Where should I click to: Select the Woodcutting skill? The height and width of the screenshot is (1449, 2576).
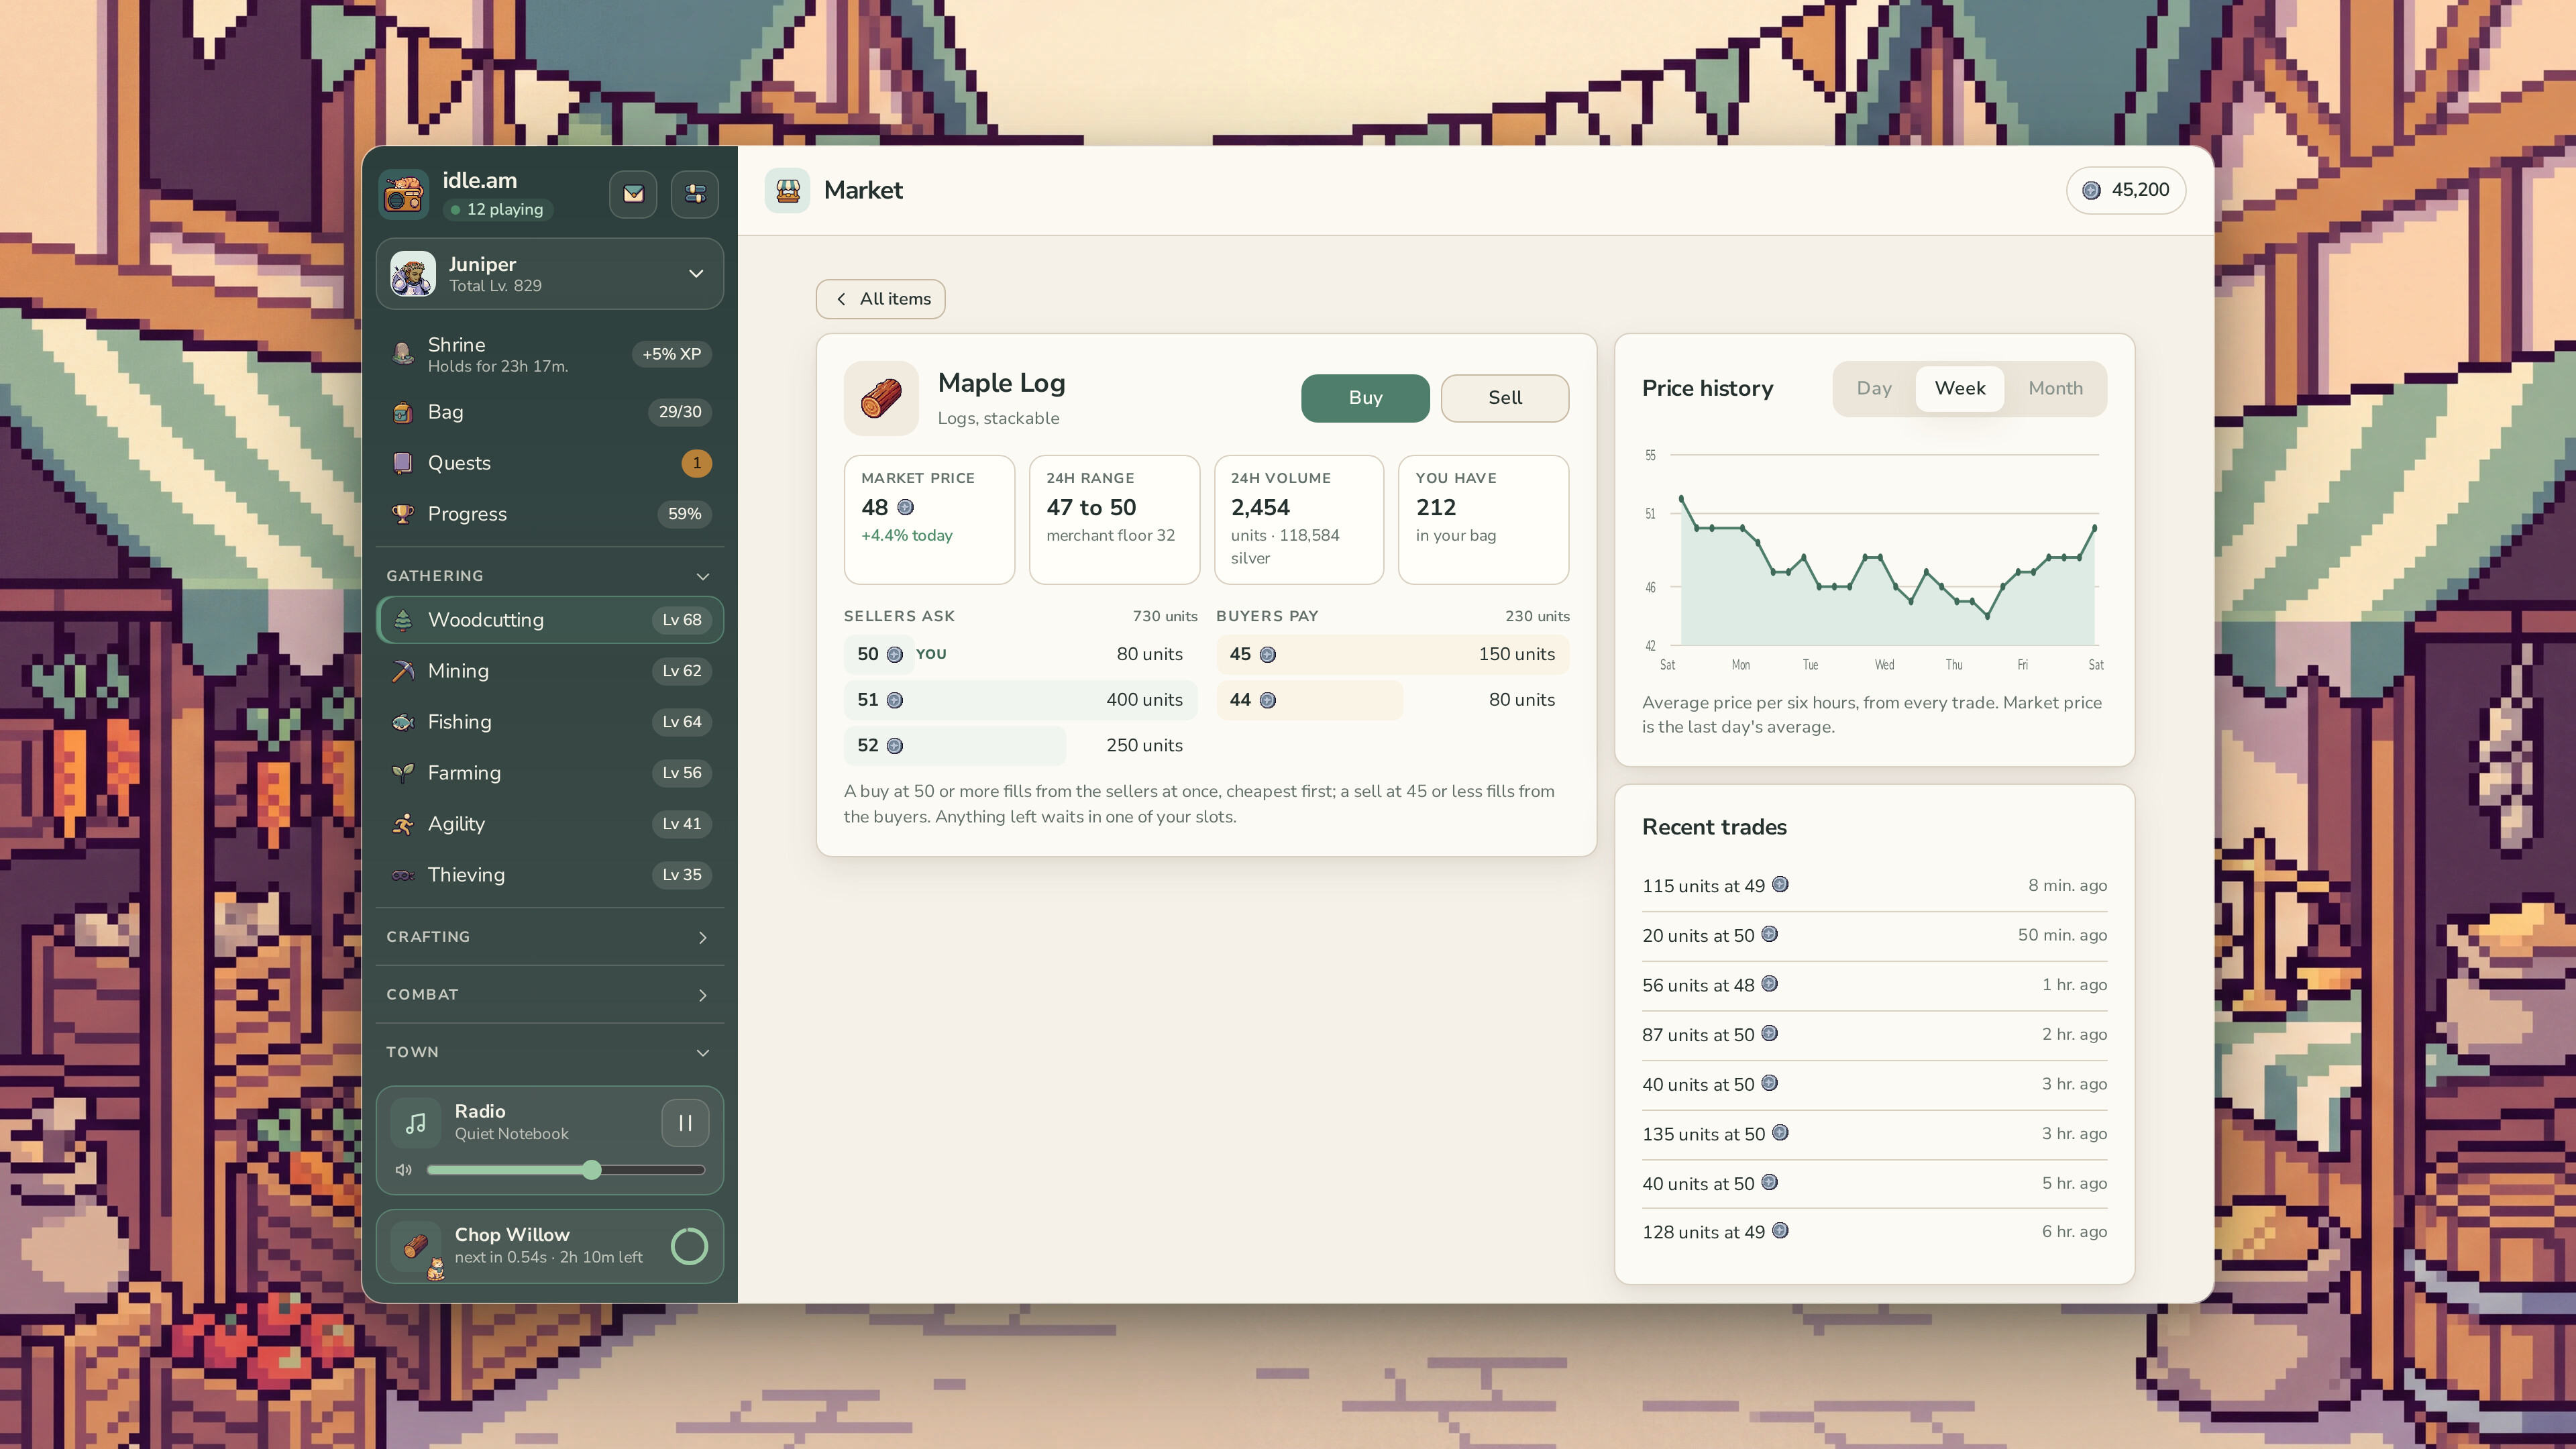click(x=549, y=620)
